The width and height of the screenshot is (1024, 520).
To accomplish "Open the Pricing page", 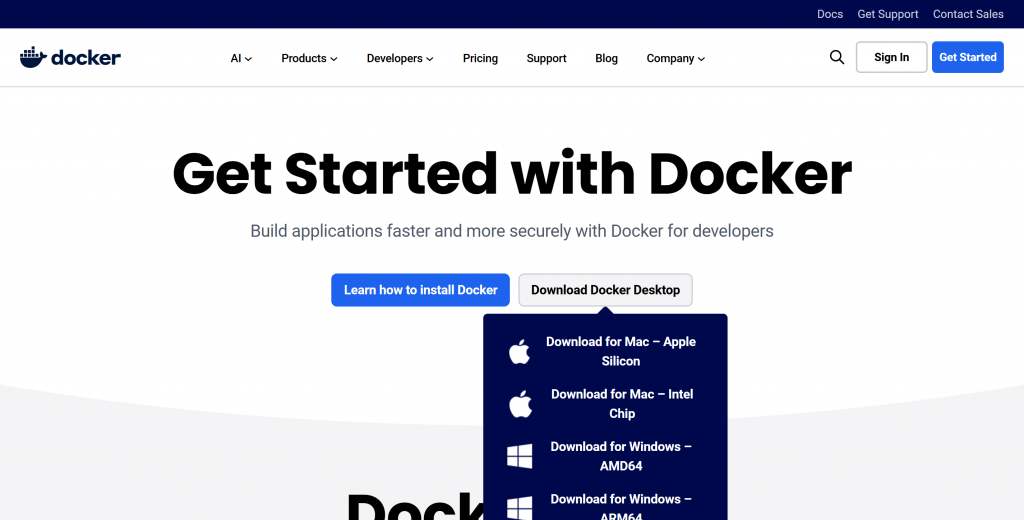I will pyautogui.click(x=480, y=58).
